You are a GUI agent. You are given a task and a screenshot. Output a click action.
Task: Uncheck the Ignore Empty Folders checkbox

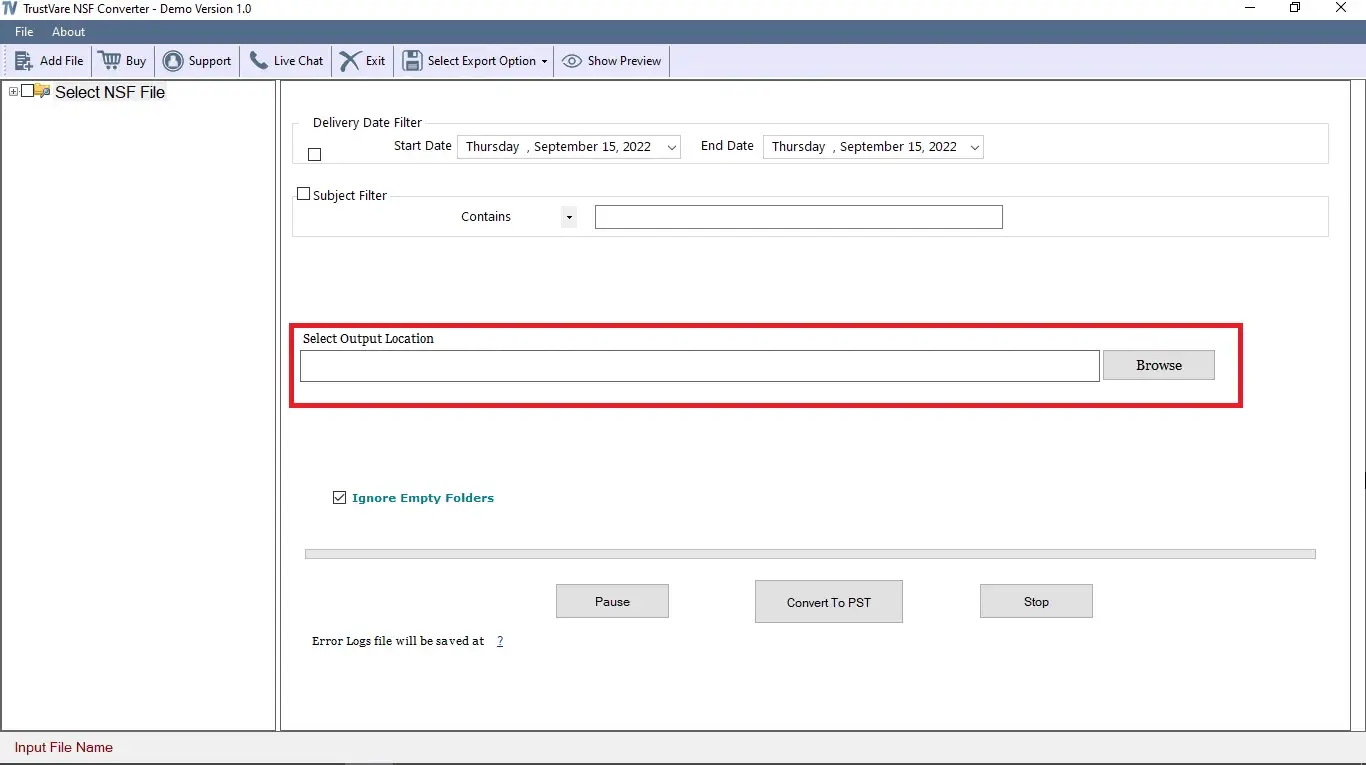tap(340, 497)
